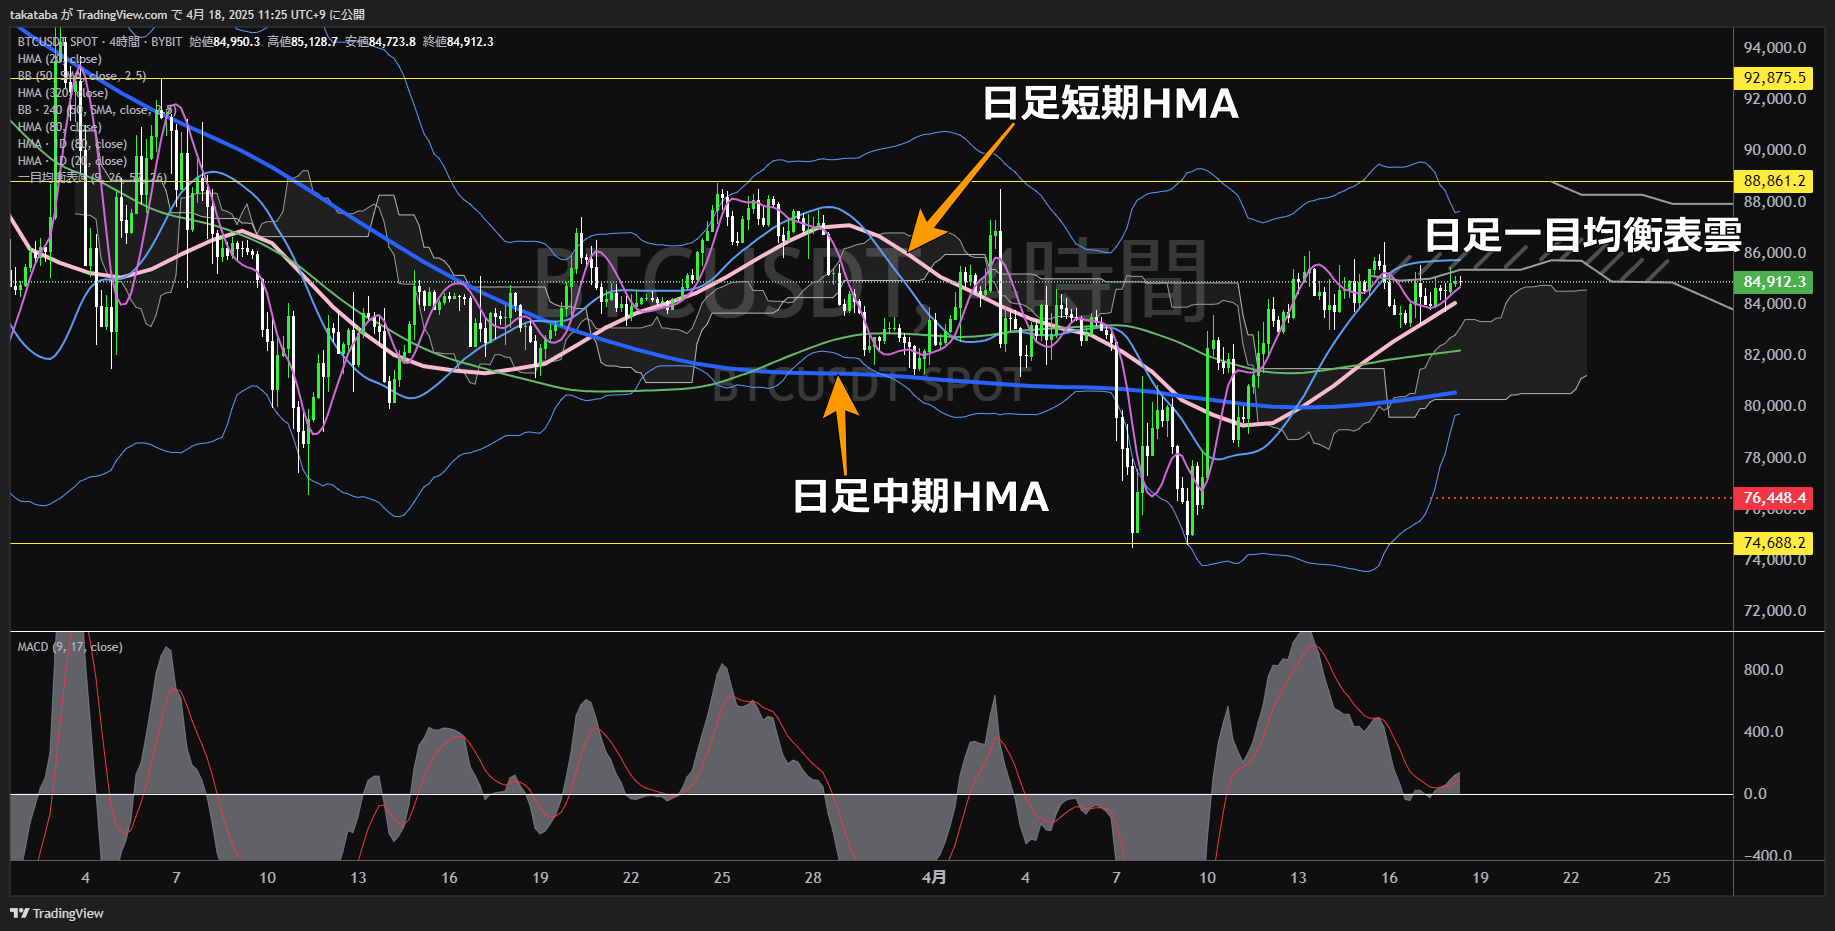The height and width of the screenshot is (931, 1835).
Task: Click the 400.0 tick on the MACD axis
Action: pyautogui.click(x=1763, y=732)
